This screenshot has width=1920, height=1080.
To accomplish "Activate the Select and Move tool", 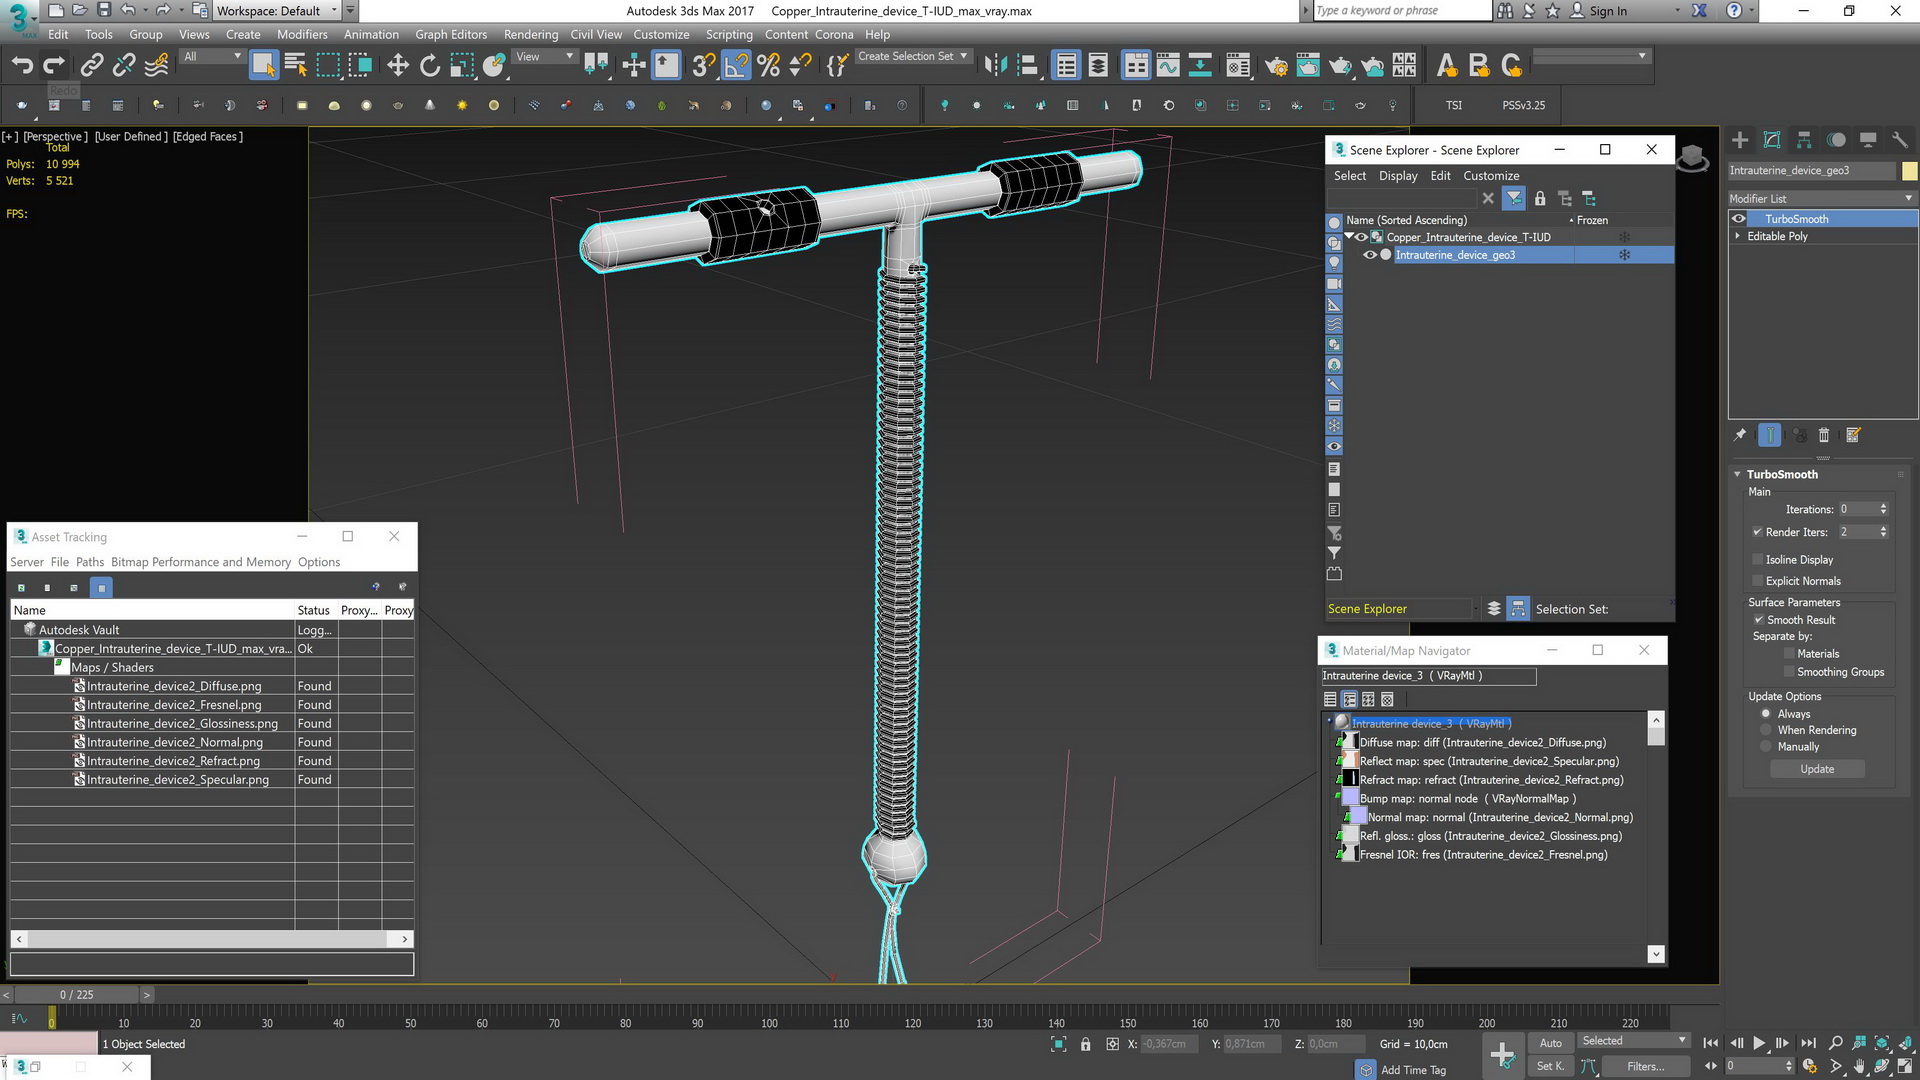I will coord(398,66).
